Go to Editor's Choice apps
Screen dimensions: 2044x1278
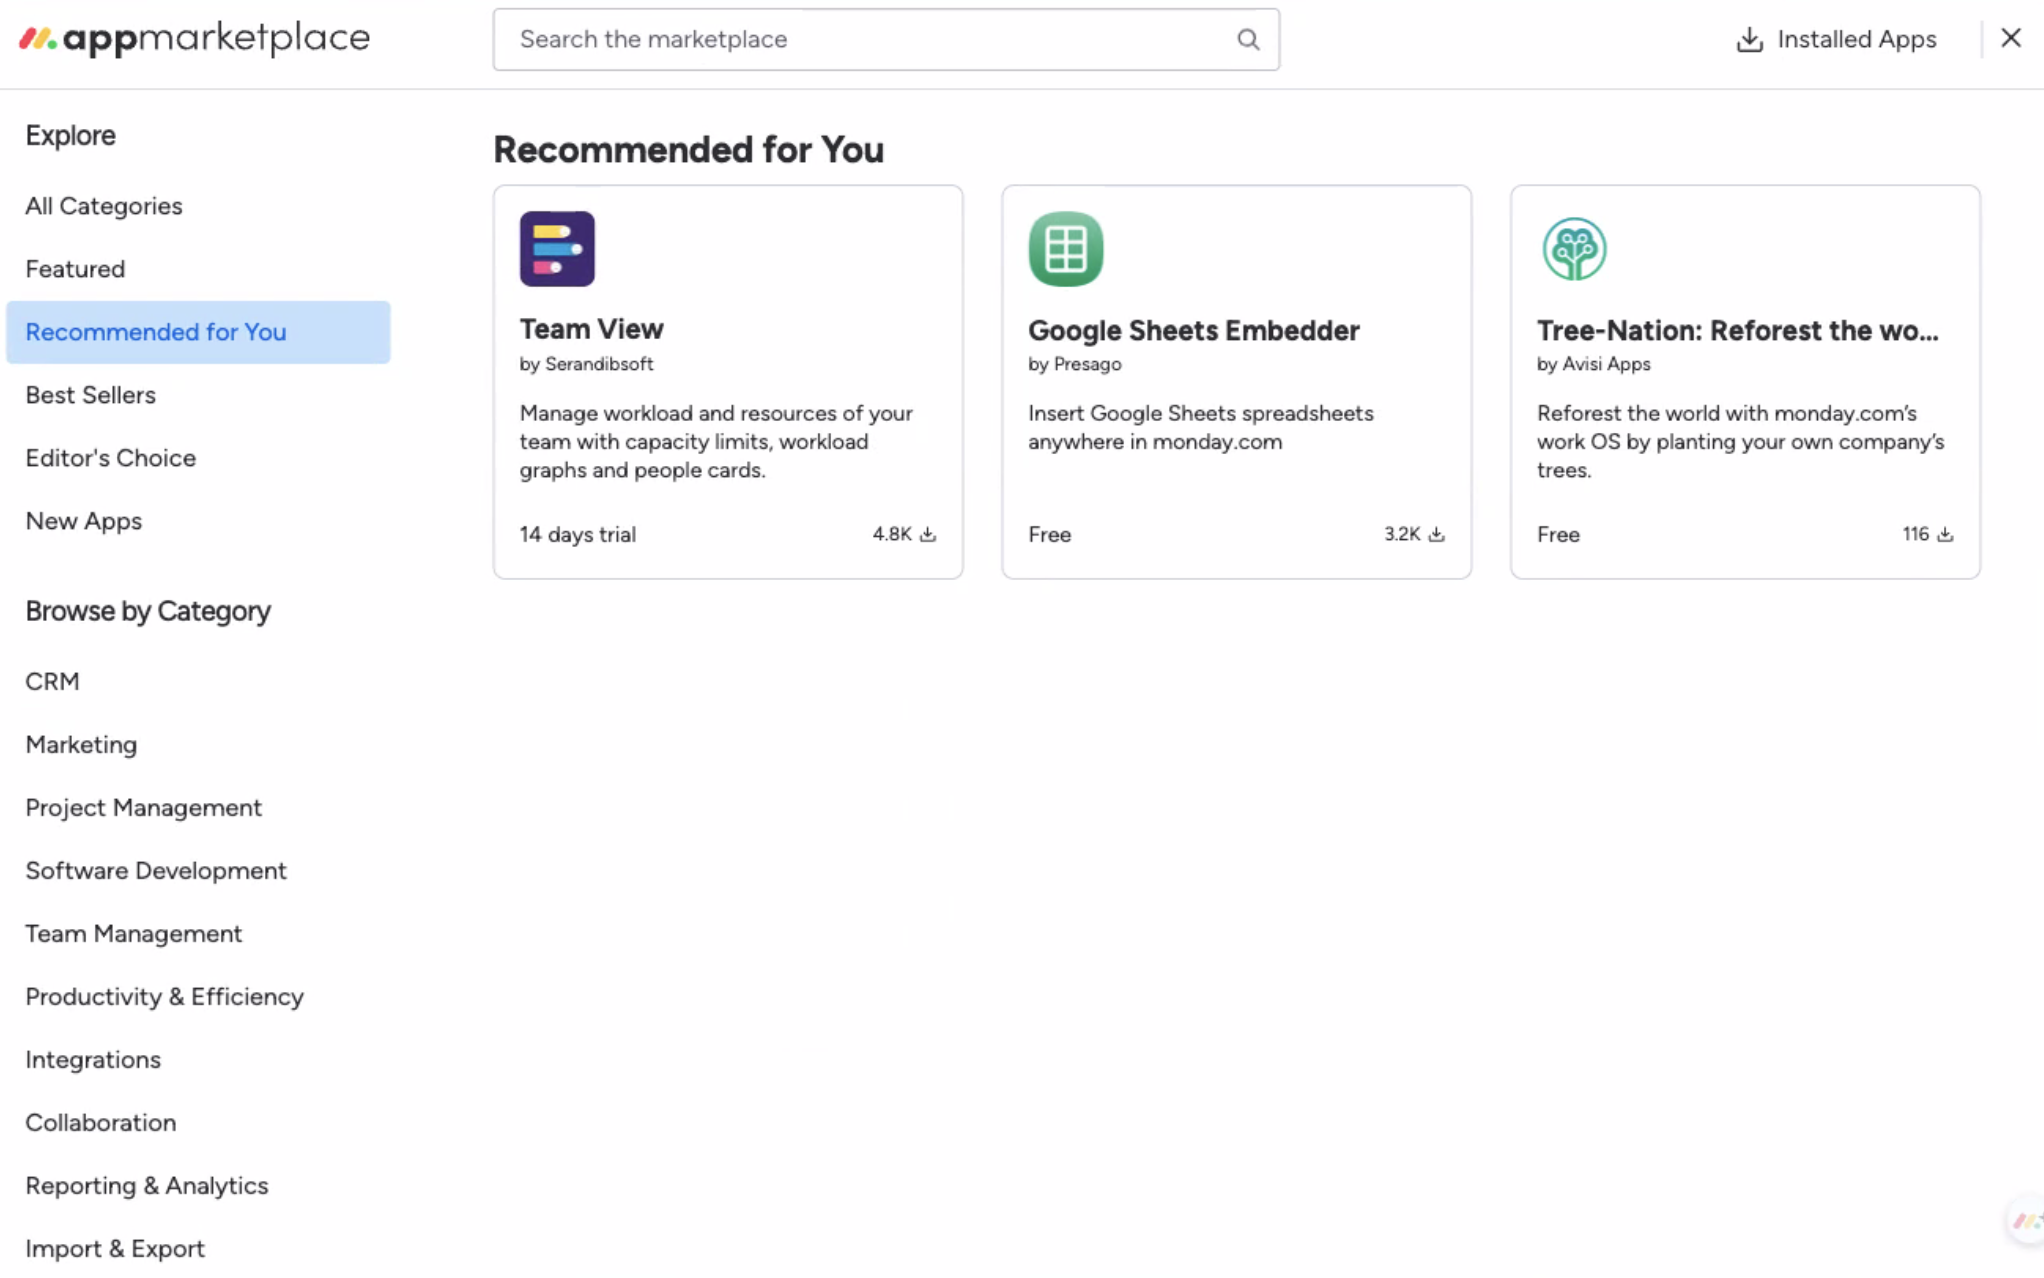(111, 458)
